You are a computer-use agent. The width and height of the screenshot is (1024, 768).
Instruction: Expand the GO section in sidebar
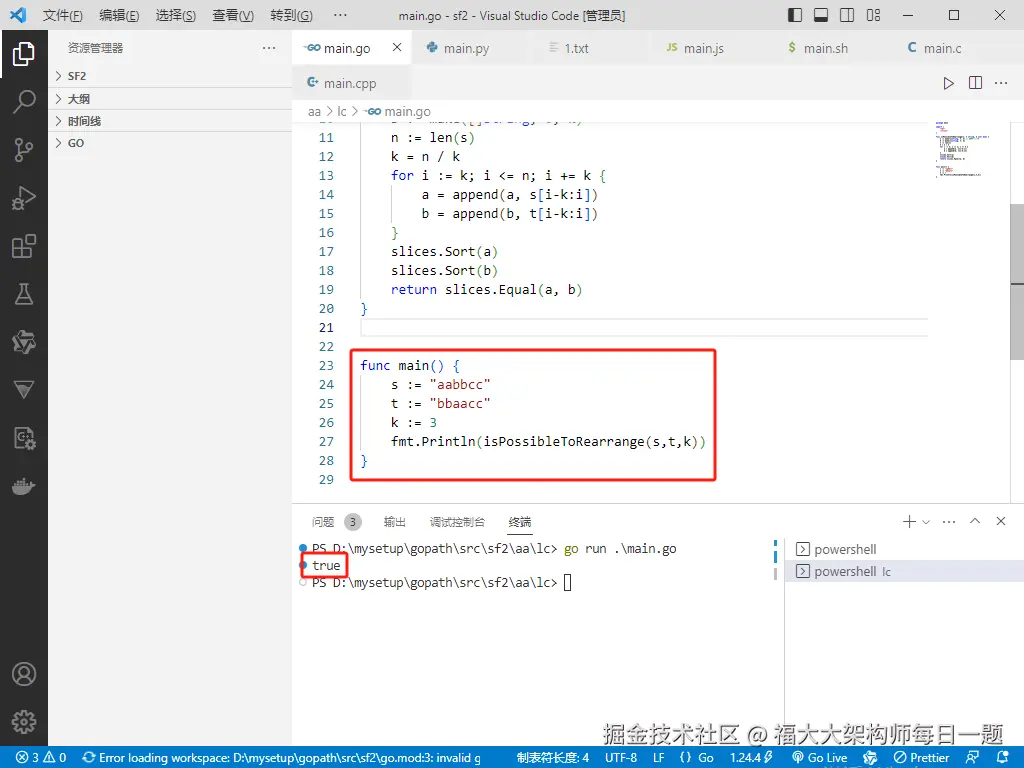coord(170,143)
